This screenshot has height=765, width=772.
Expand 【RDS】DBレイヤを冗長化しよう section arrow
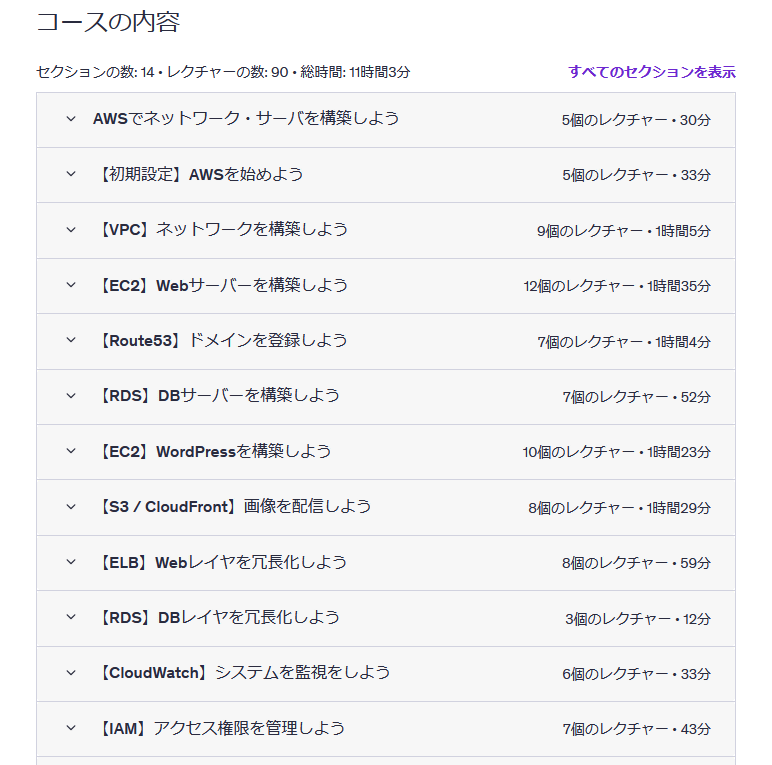71,617
